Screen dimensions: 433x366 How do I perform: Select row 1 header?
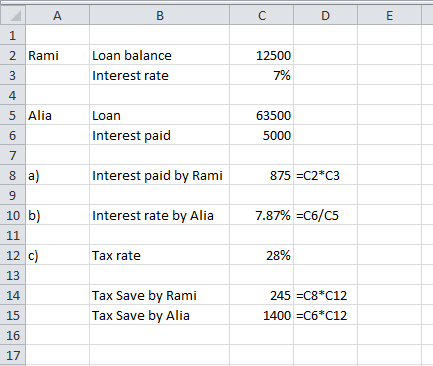(13, 35)
